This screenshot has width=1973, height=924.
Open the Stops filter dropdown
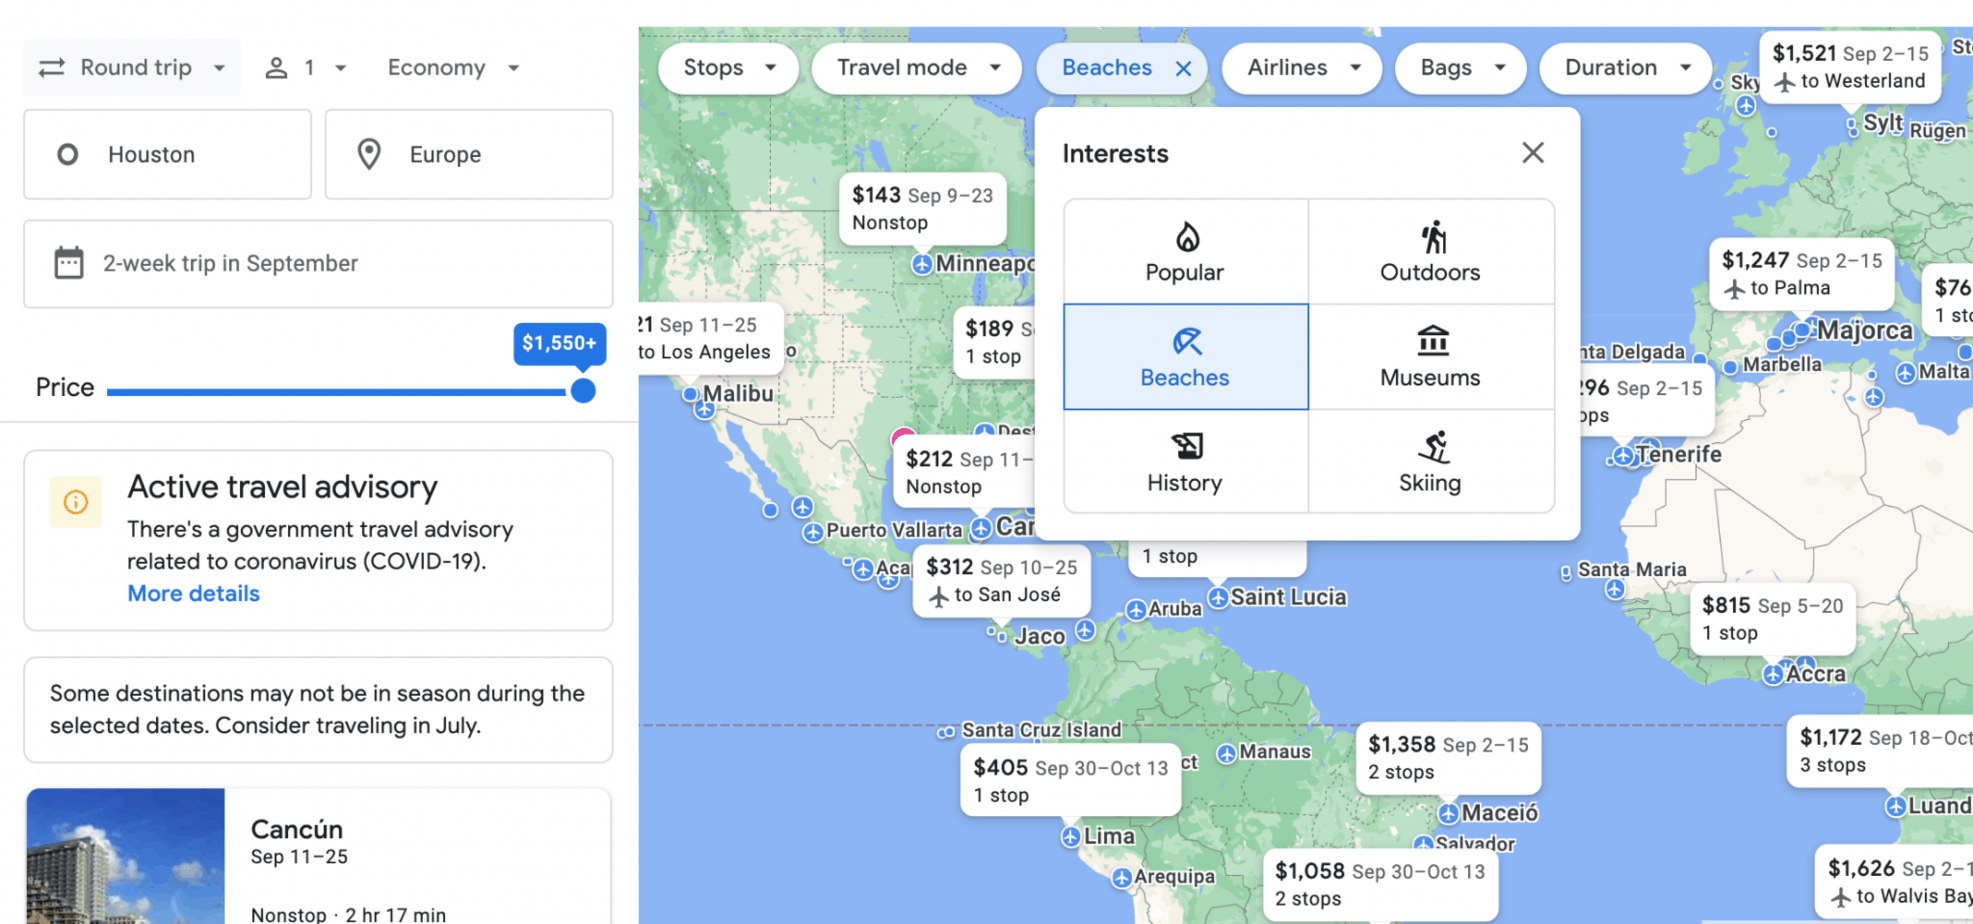tap(728, 67)
